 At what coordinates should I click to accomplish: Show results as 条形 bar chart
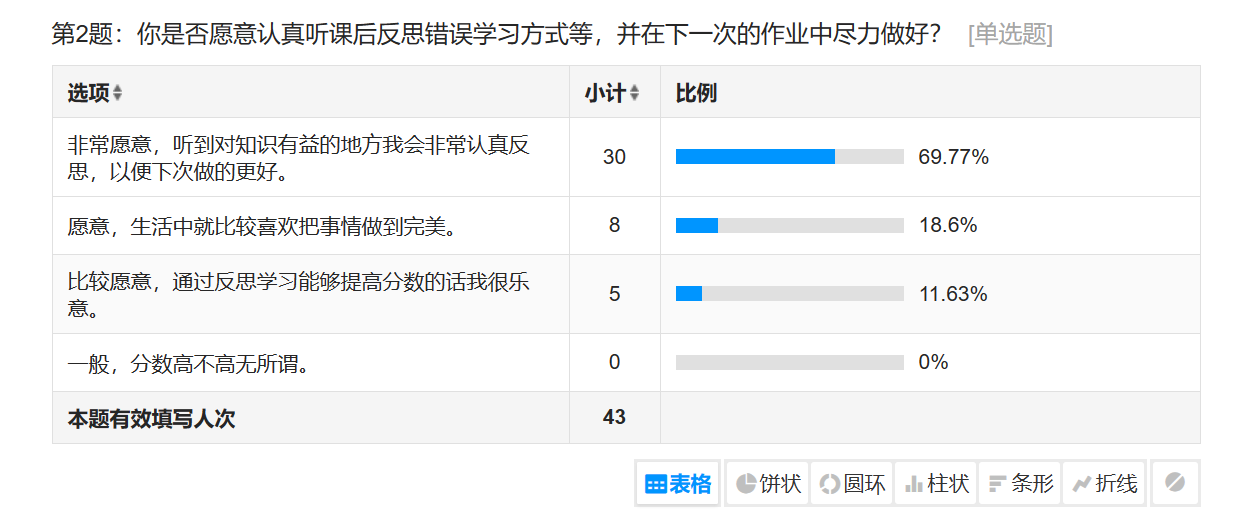(1020, 484)
